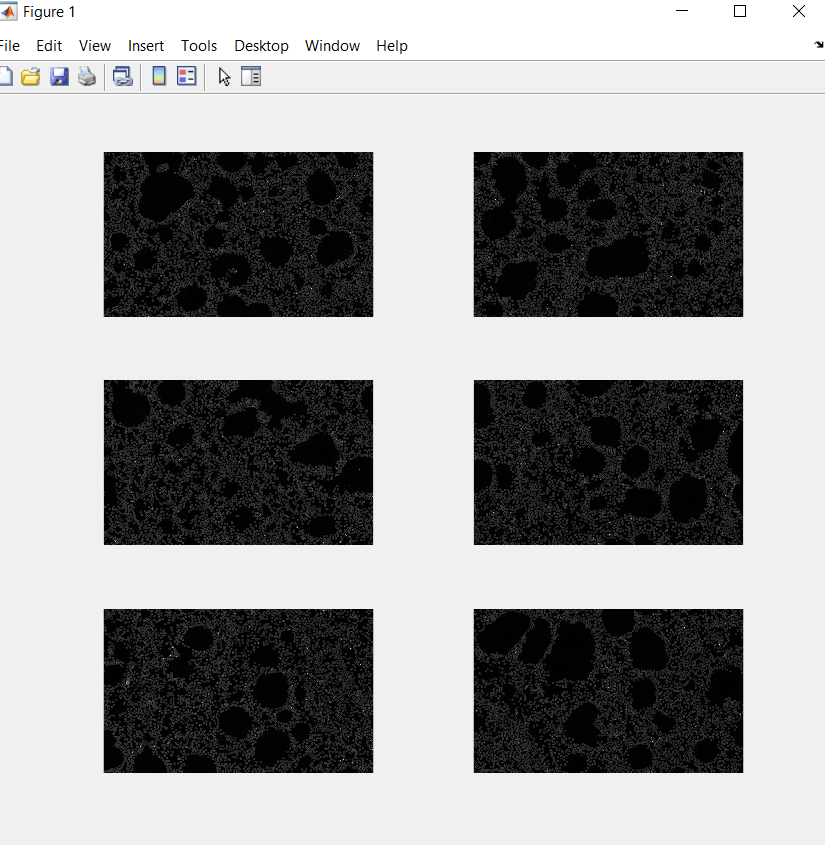Toggle the colorbar on
The image size is (825, 845).
coord(159,76)
